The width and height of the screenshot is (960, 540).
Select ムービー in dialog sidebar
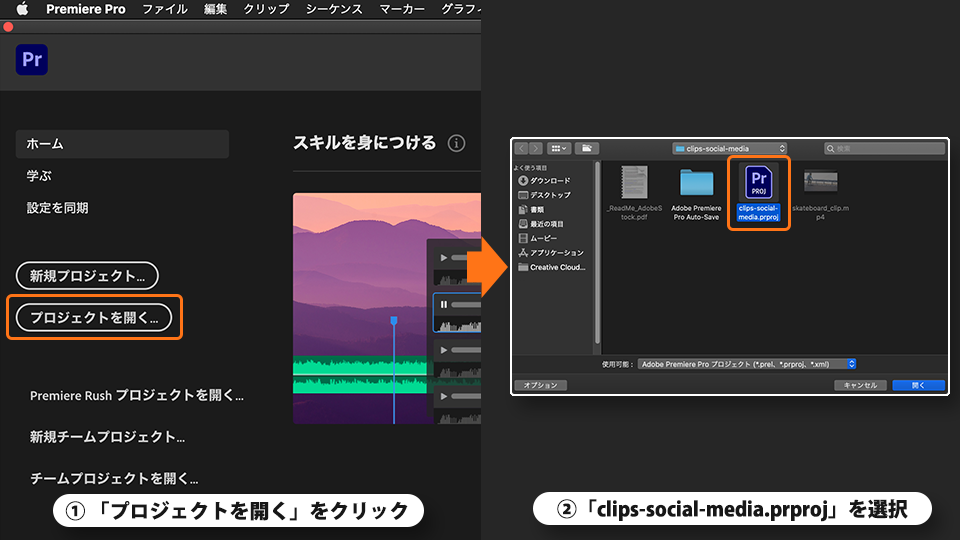pyautogui.click(x=538, y=238)
